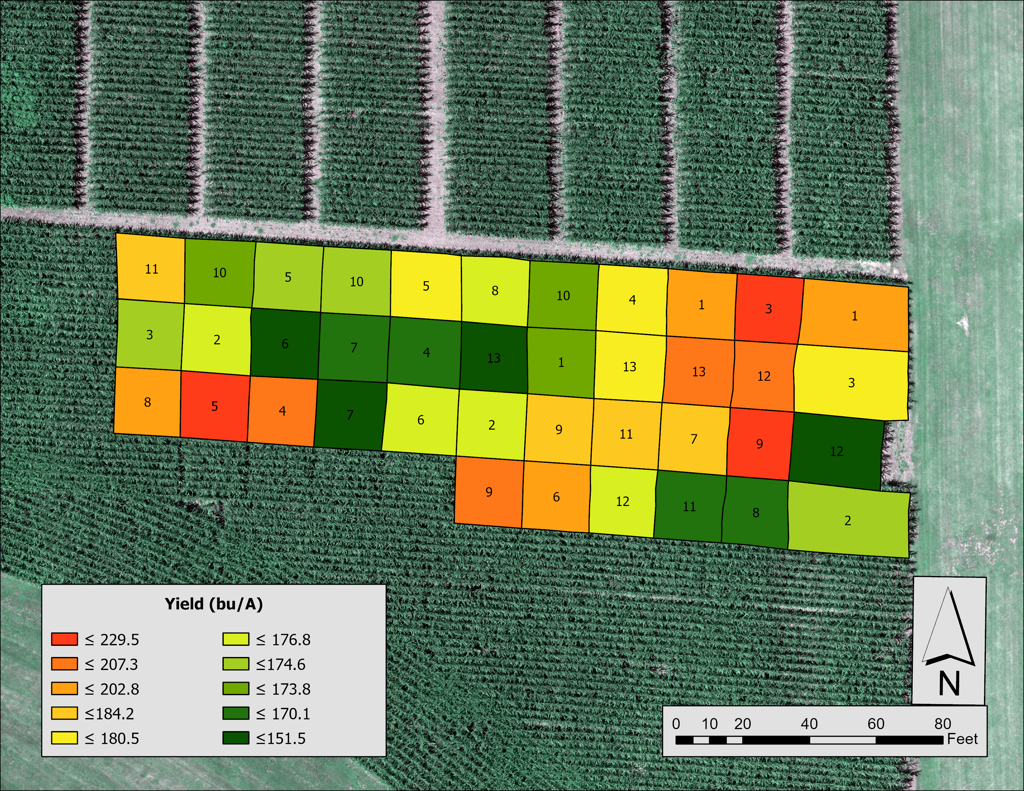This screenshot has height=791, width=1024.
Task: Click the swatch beside ≤ 176.8
Action: 236,639
